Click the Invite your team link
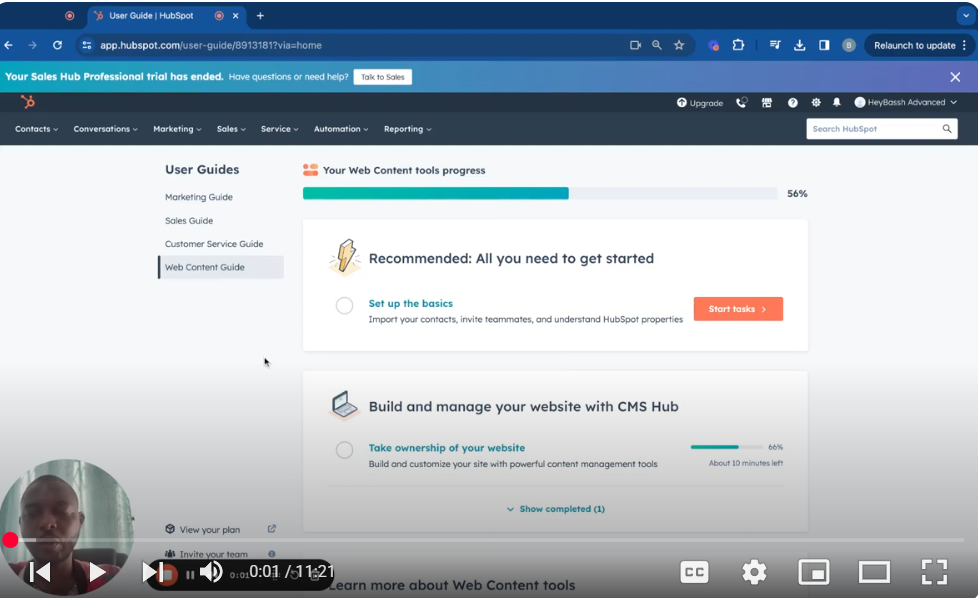 [213, 554]
